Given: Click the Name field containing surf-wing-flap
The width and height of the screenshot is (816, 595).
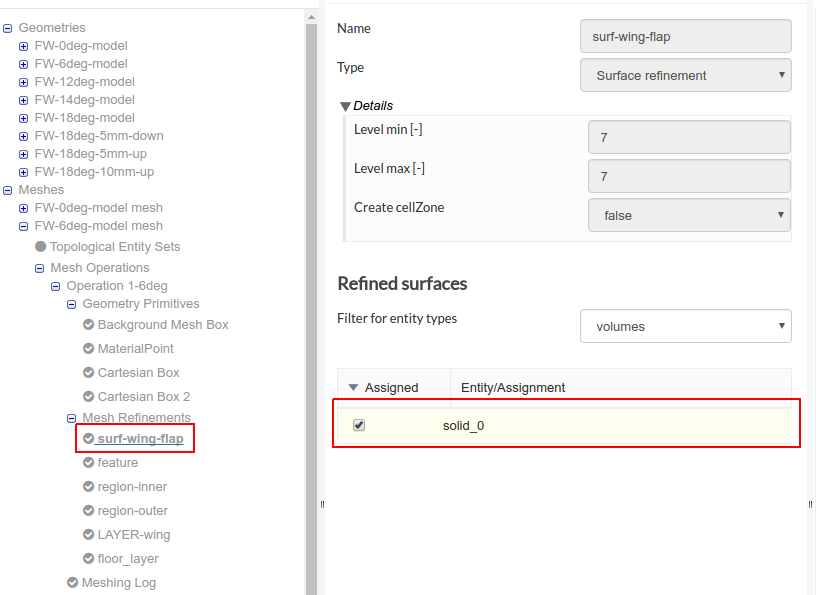Looking at the screenshot, I should 685,36.
